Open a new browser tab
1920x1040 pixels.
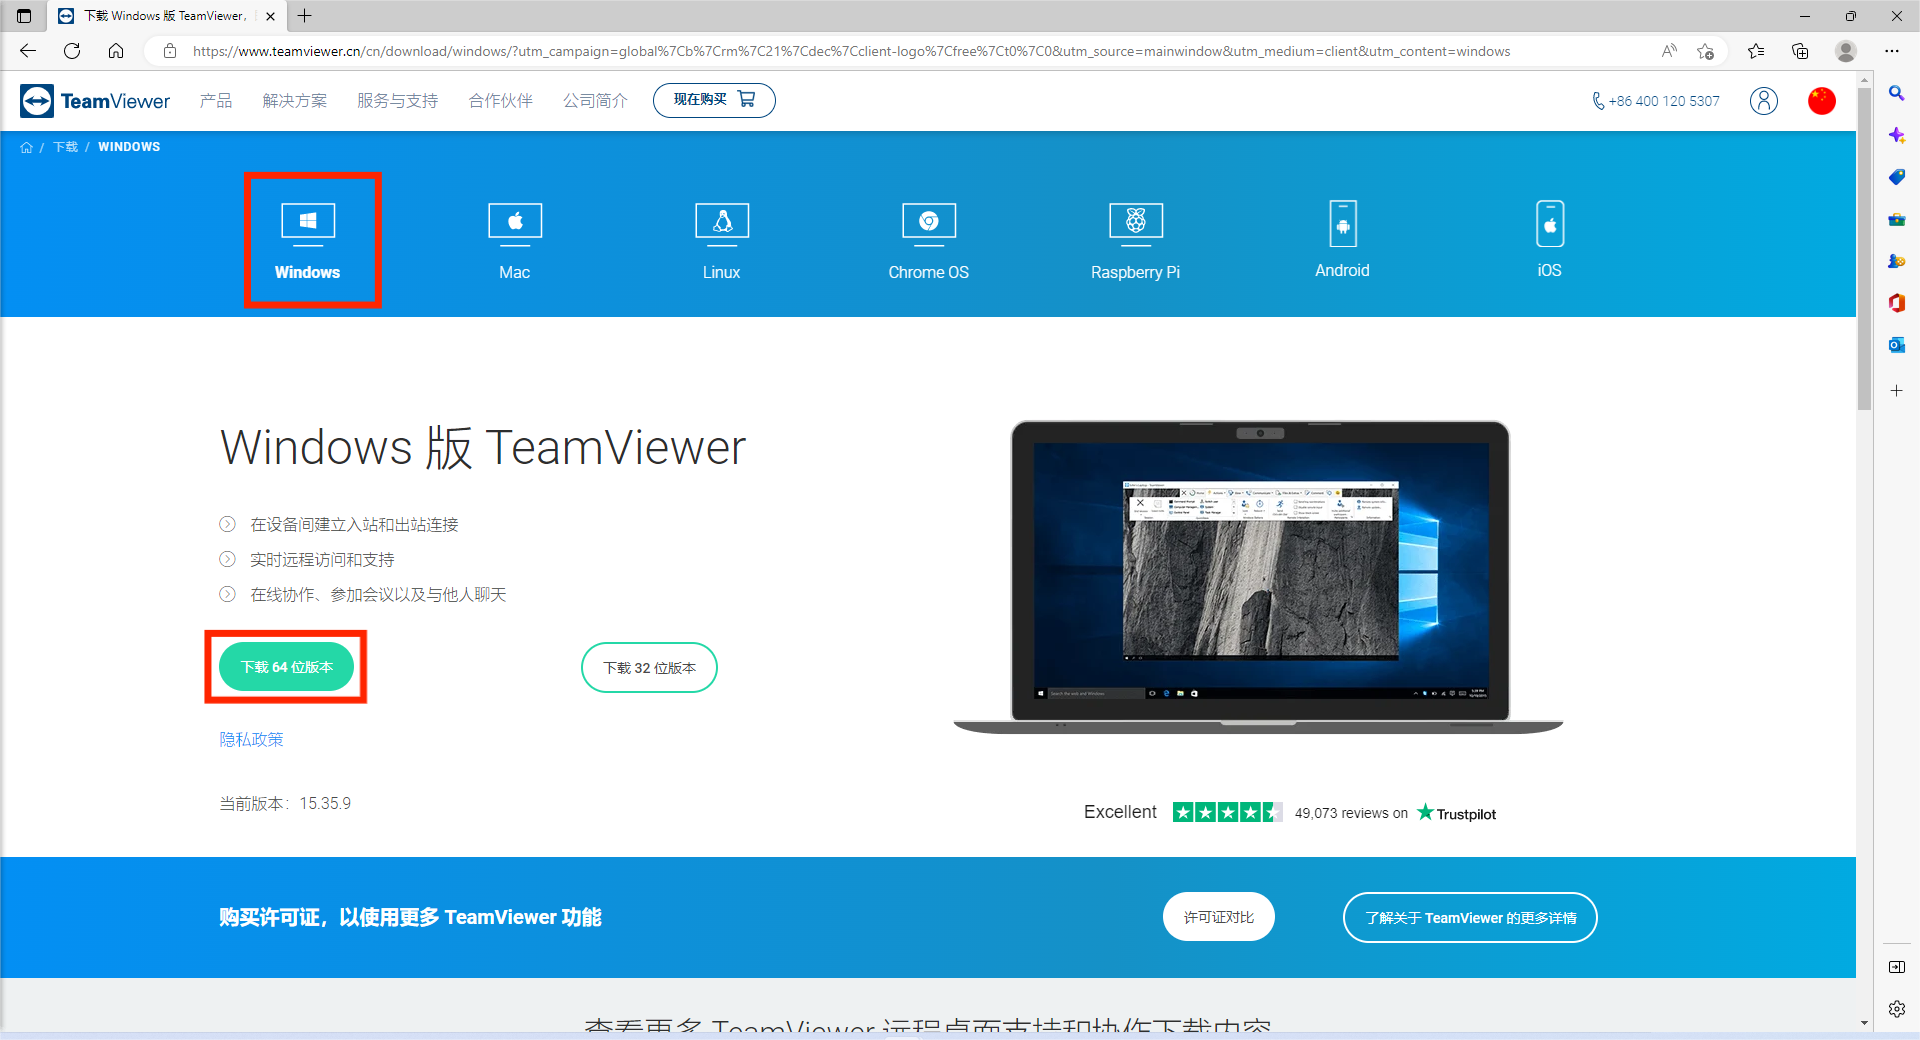pos(305,16)
